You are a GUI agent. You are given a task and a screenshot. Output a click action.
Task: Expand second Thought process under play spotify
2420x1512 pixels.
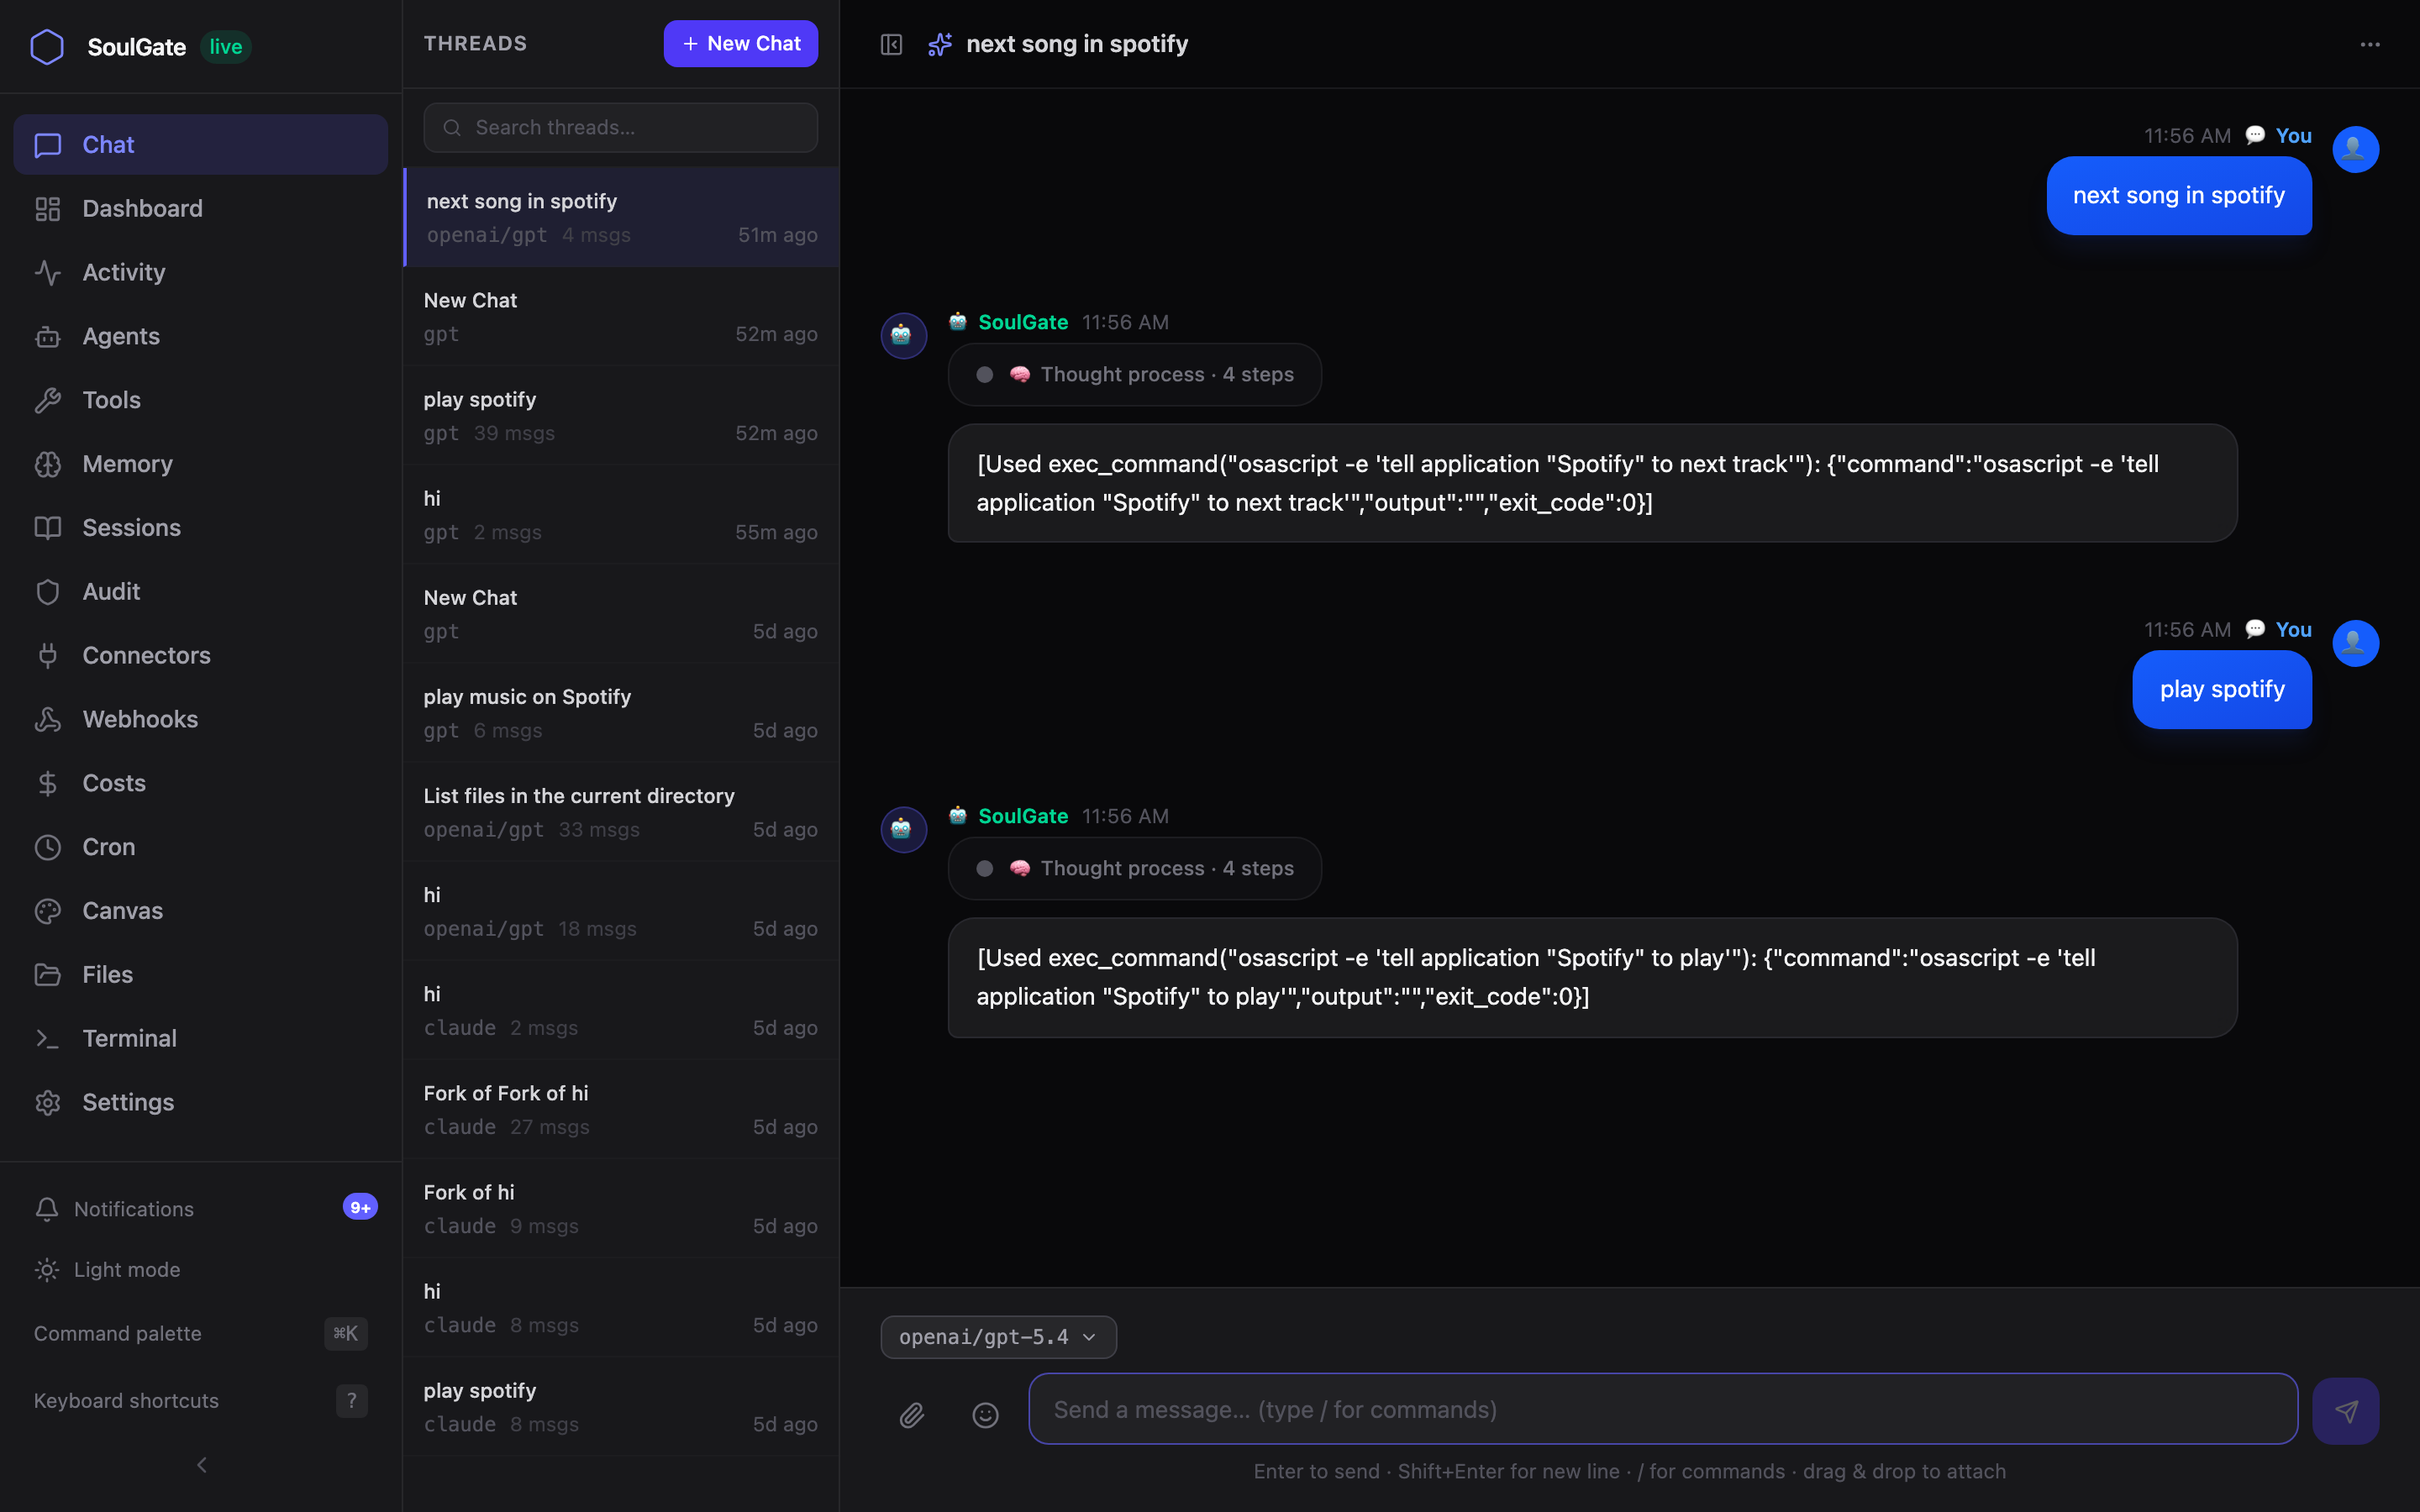point(1134,869)
